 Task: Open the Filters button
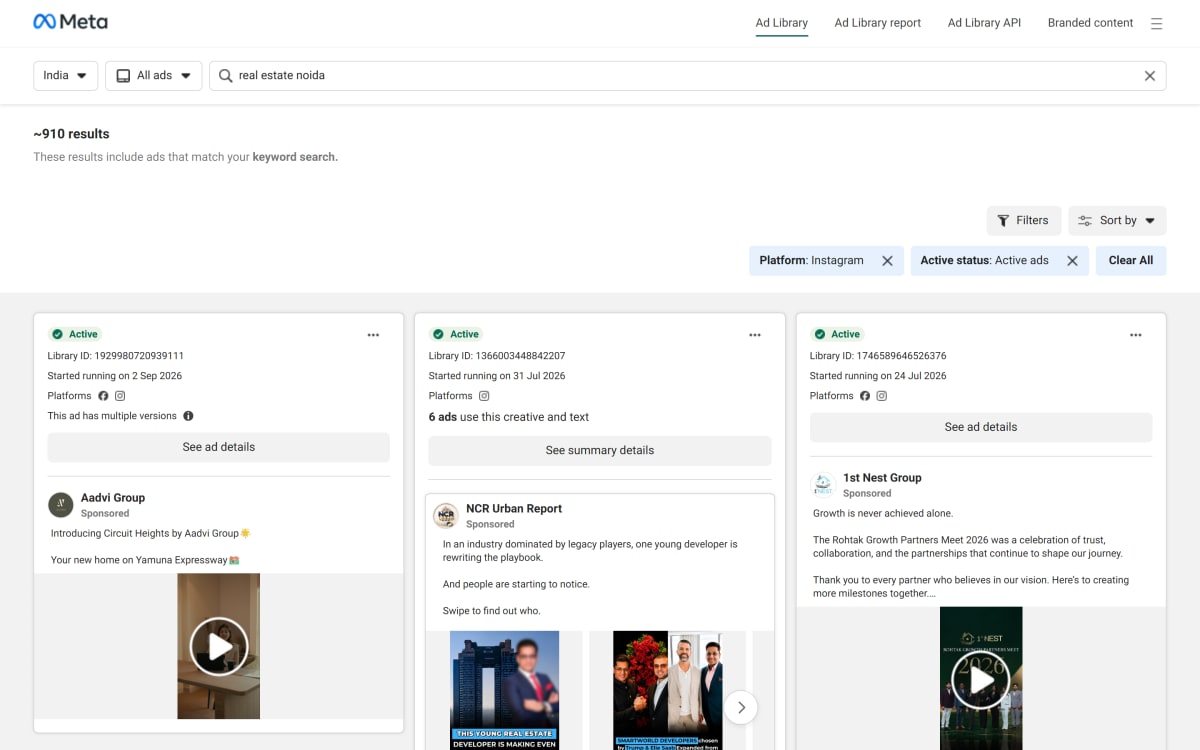tap(1024, 221)
